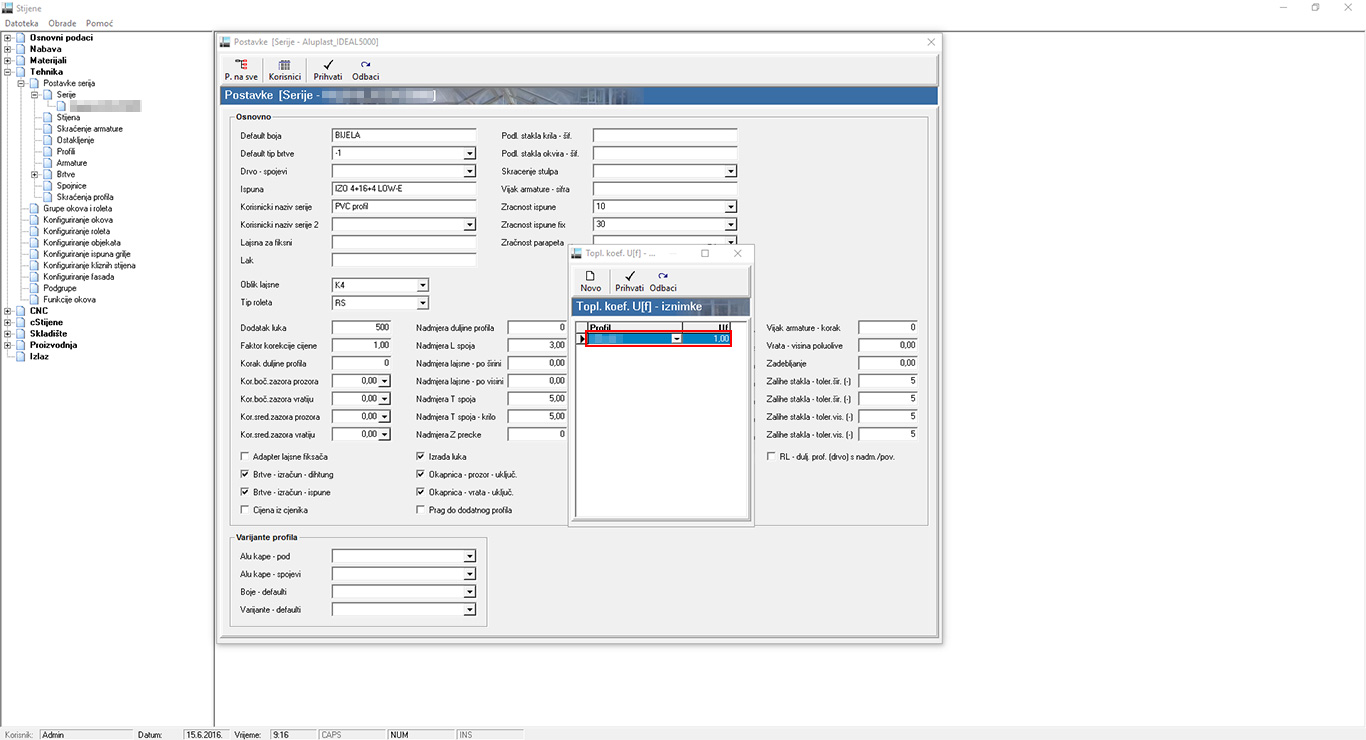The width and height of the screenshot is (1366, 740).
Task: Select the Uf value cell '1,00'
Action: tap(707, 340)
